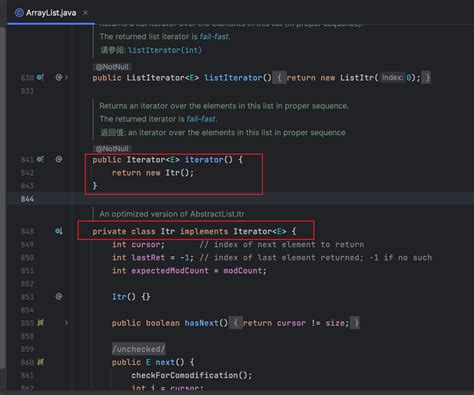Screen dimensions: 474x395
Task: Click the index: parameter hint in ListItr call
Action: (392, 78)
